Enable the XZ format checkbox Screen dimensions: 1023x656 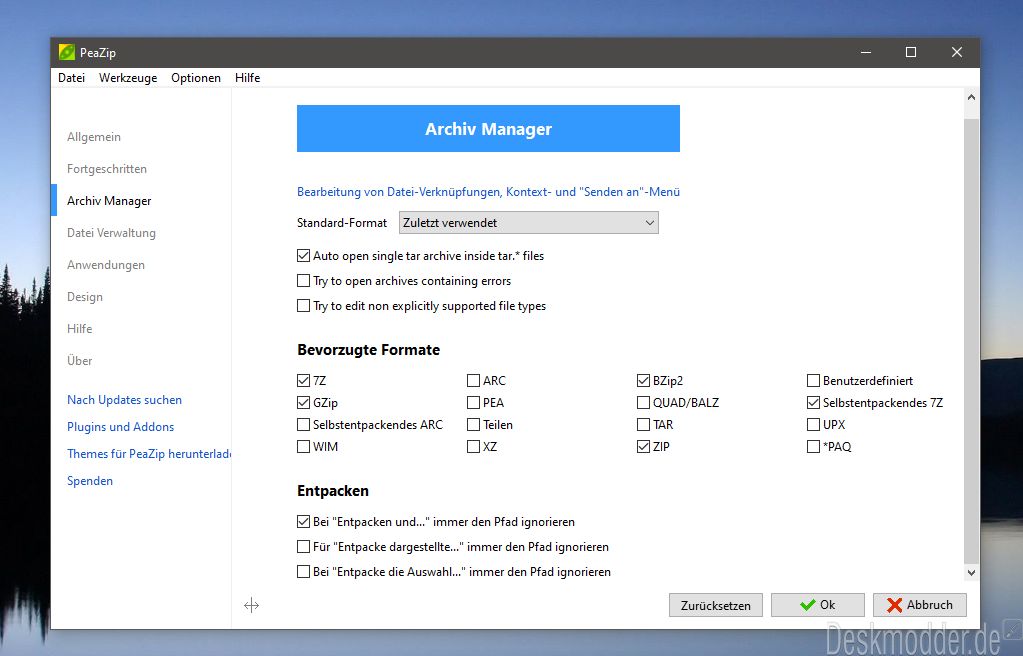474,447
